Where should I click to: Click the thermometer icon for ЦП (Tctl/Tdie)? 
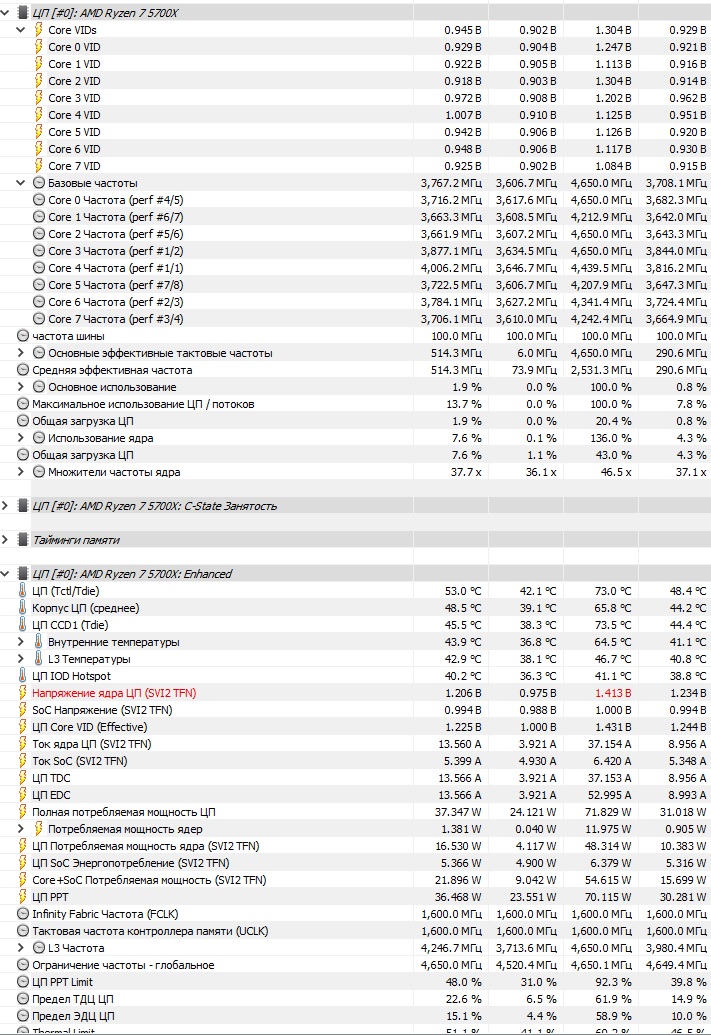[24, 591]
